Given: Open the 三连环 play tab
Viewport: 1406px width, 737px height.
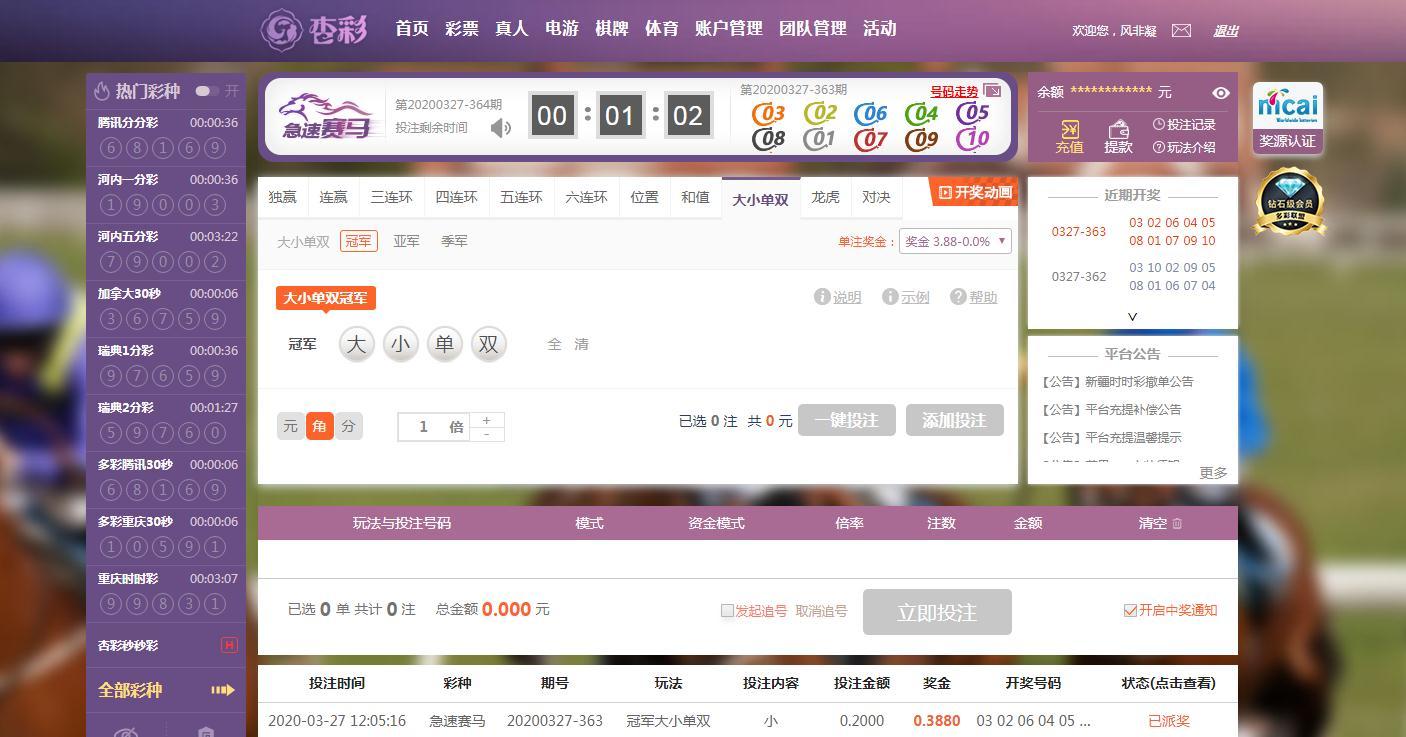Looking at the screenshot, I should [x=391, y=197].
